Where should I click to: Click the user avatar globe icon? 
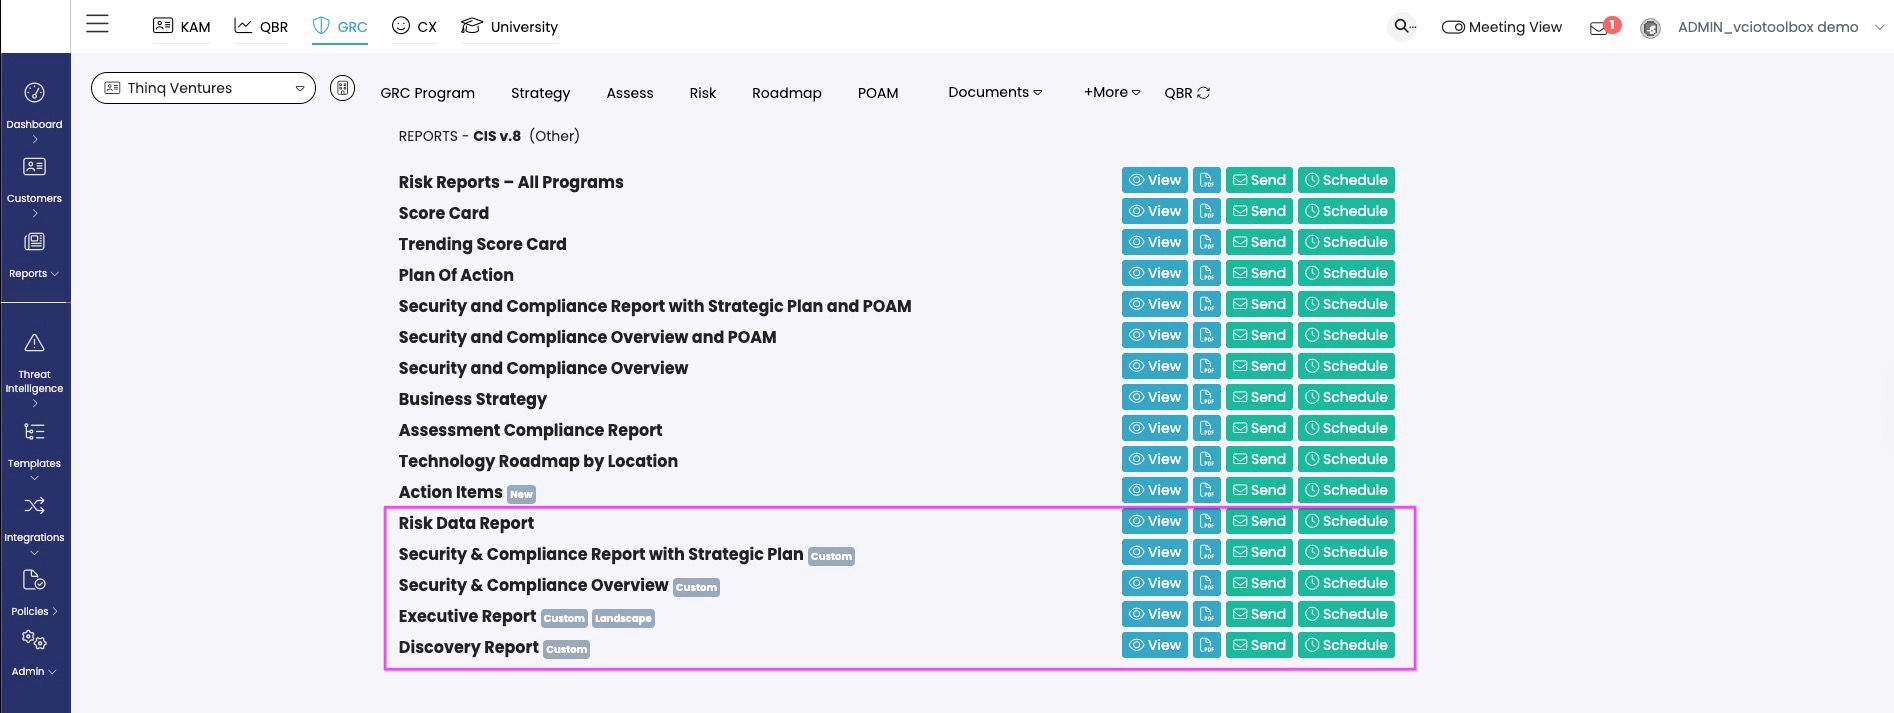pyautogui.click(x=1651, y=28)
